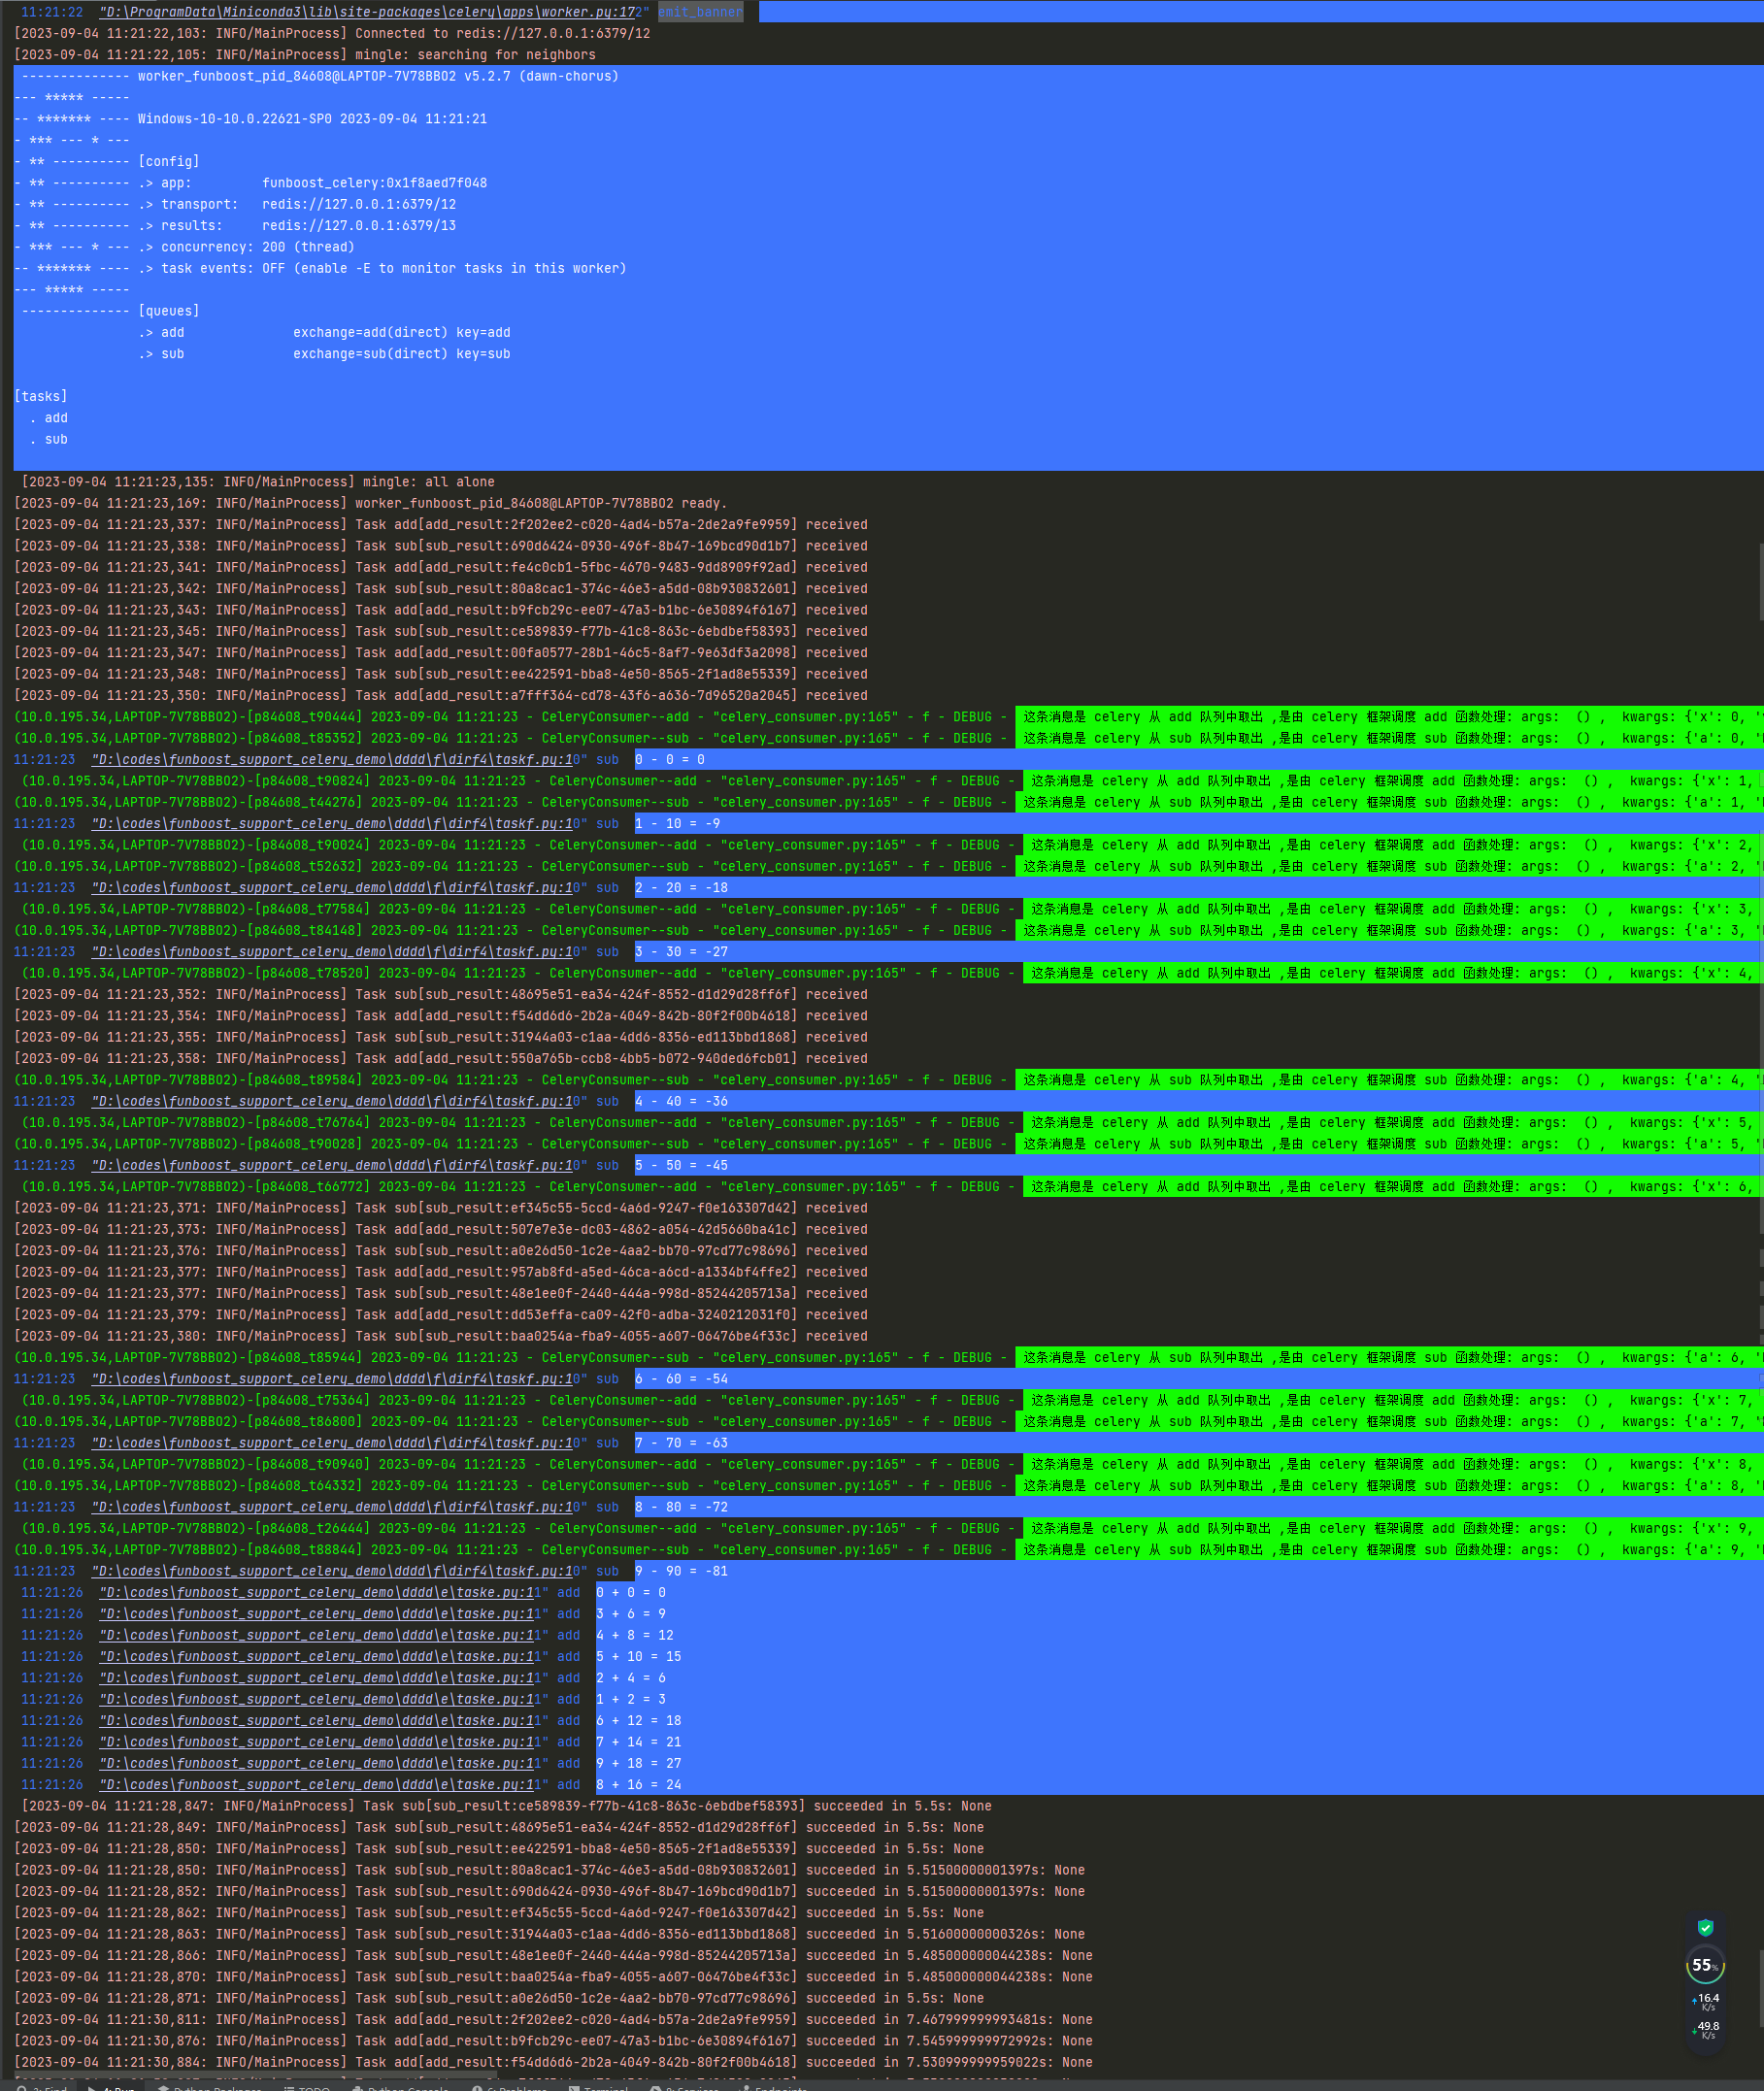Viewport: 1764px width, 2091px height.
Task: Open the TODO tool window tab
Action: point(307,2087)
